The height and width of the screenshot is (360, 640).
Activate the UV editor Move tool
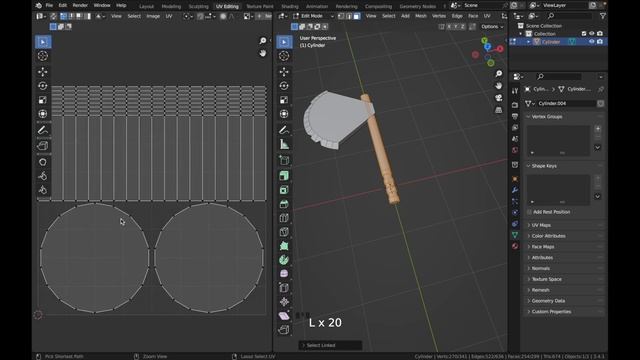coord(43,72)
